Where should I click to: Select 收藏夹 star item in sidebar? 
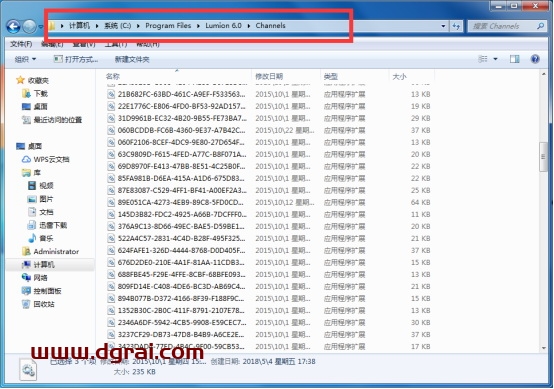pos(33,81)
